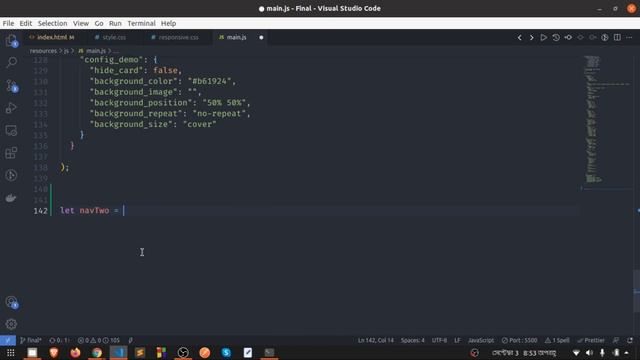Change encoding via UTF-8
The width and height of the screenshot is (640, 360).
tap(439, 340)
